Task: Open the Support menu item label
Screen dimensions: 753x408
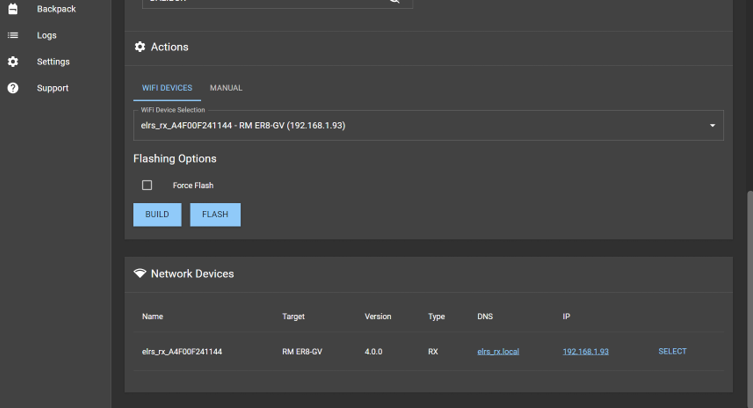Action: (53, 88)
